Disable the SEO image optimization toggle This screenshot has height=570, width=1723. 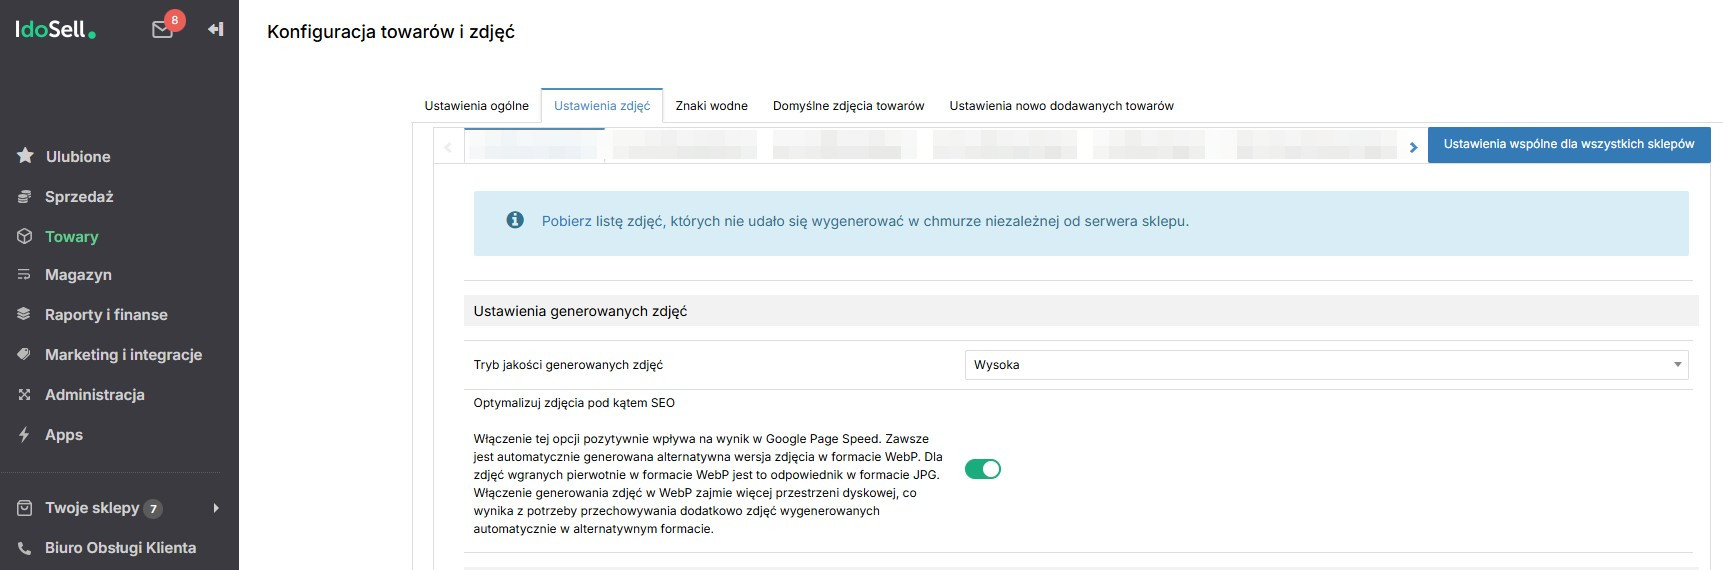tap(983, 469)
